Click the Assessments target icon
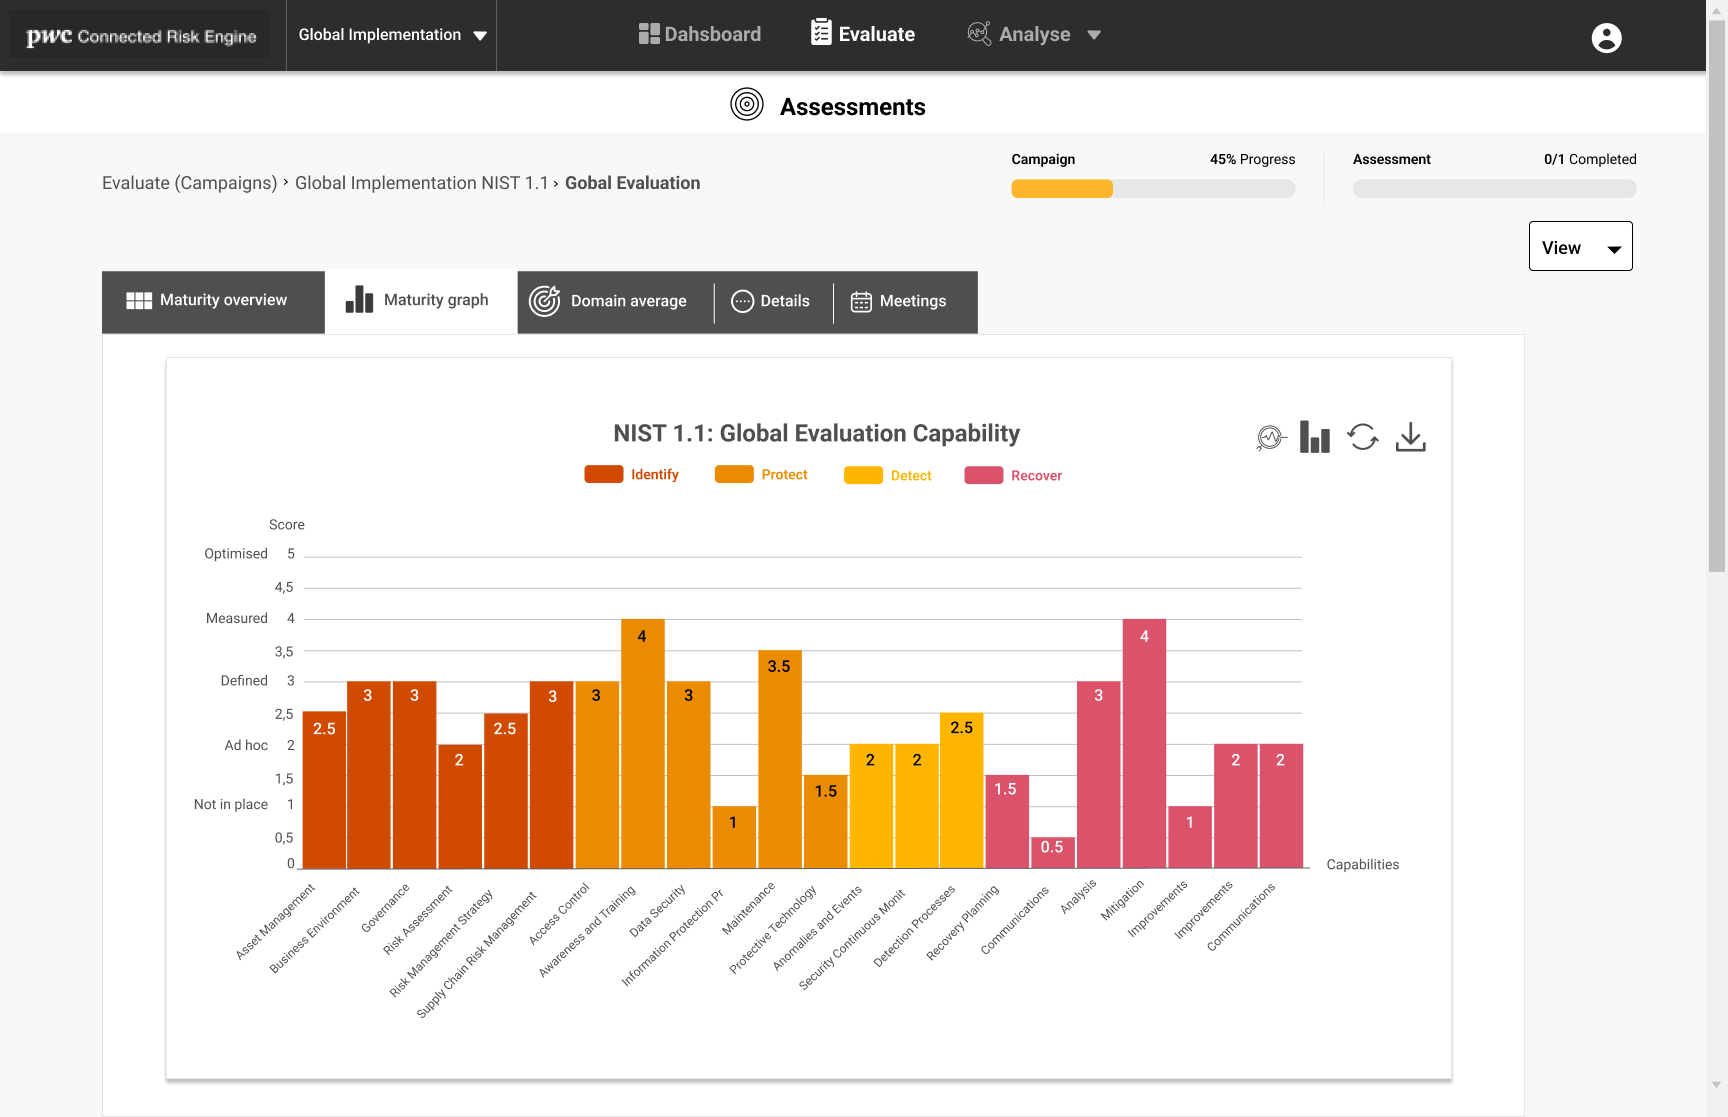The height and width of the screenshot is (1117, 1728). [x=746, y=105]
